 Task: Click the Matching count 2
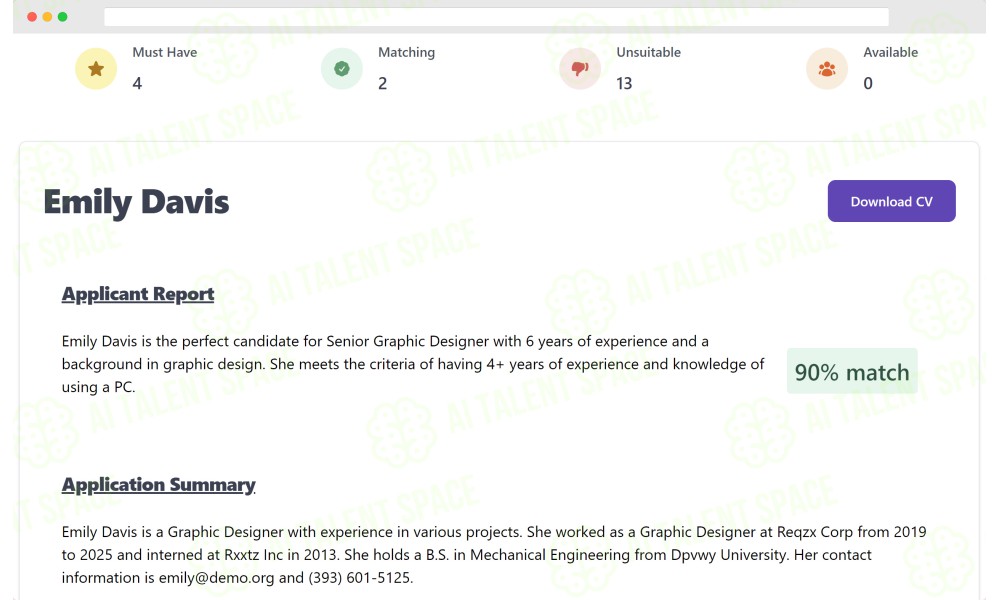(x=382, y=84)
